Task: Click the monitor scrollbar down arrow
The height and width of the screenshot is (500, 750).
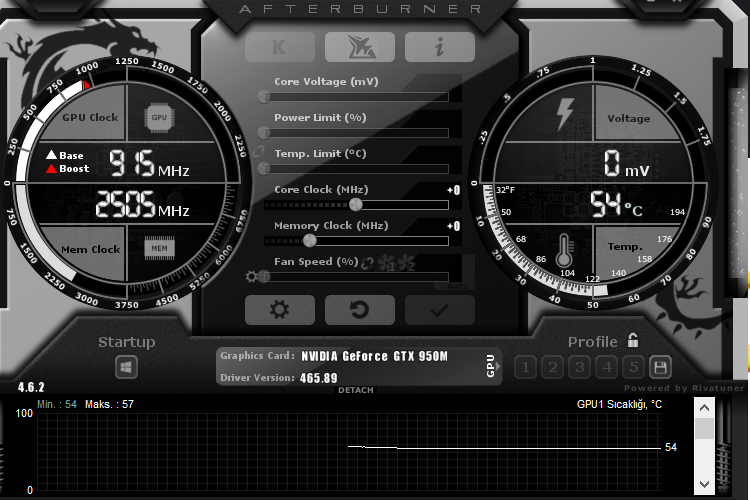Action: (x=704, y=484)
